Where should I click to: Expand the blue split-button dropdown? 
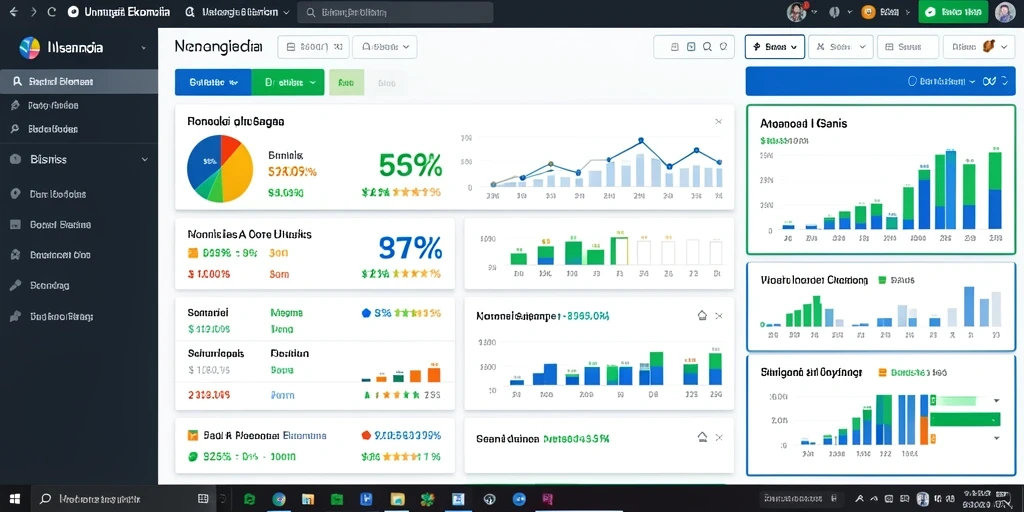click(x=234, y=83)
